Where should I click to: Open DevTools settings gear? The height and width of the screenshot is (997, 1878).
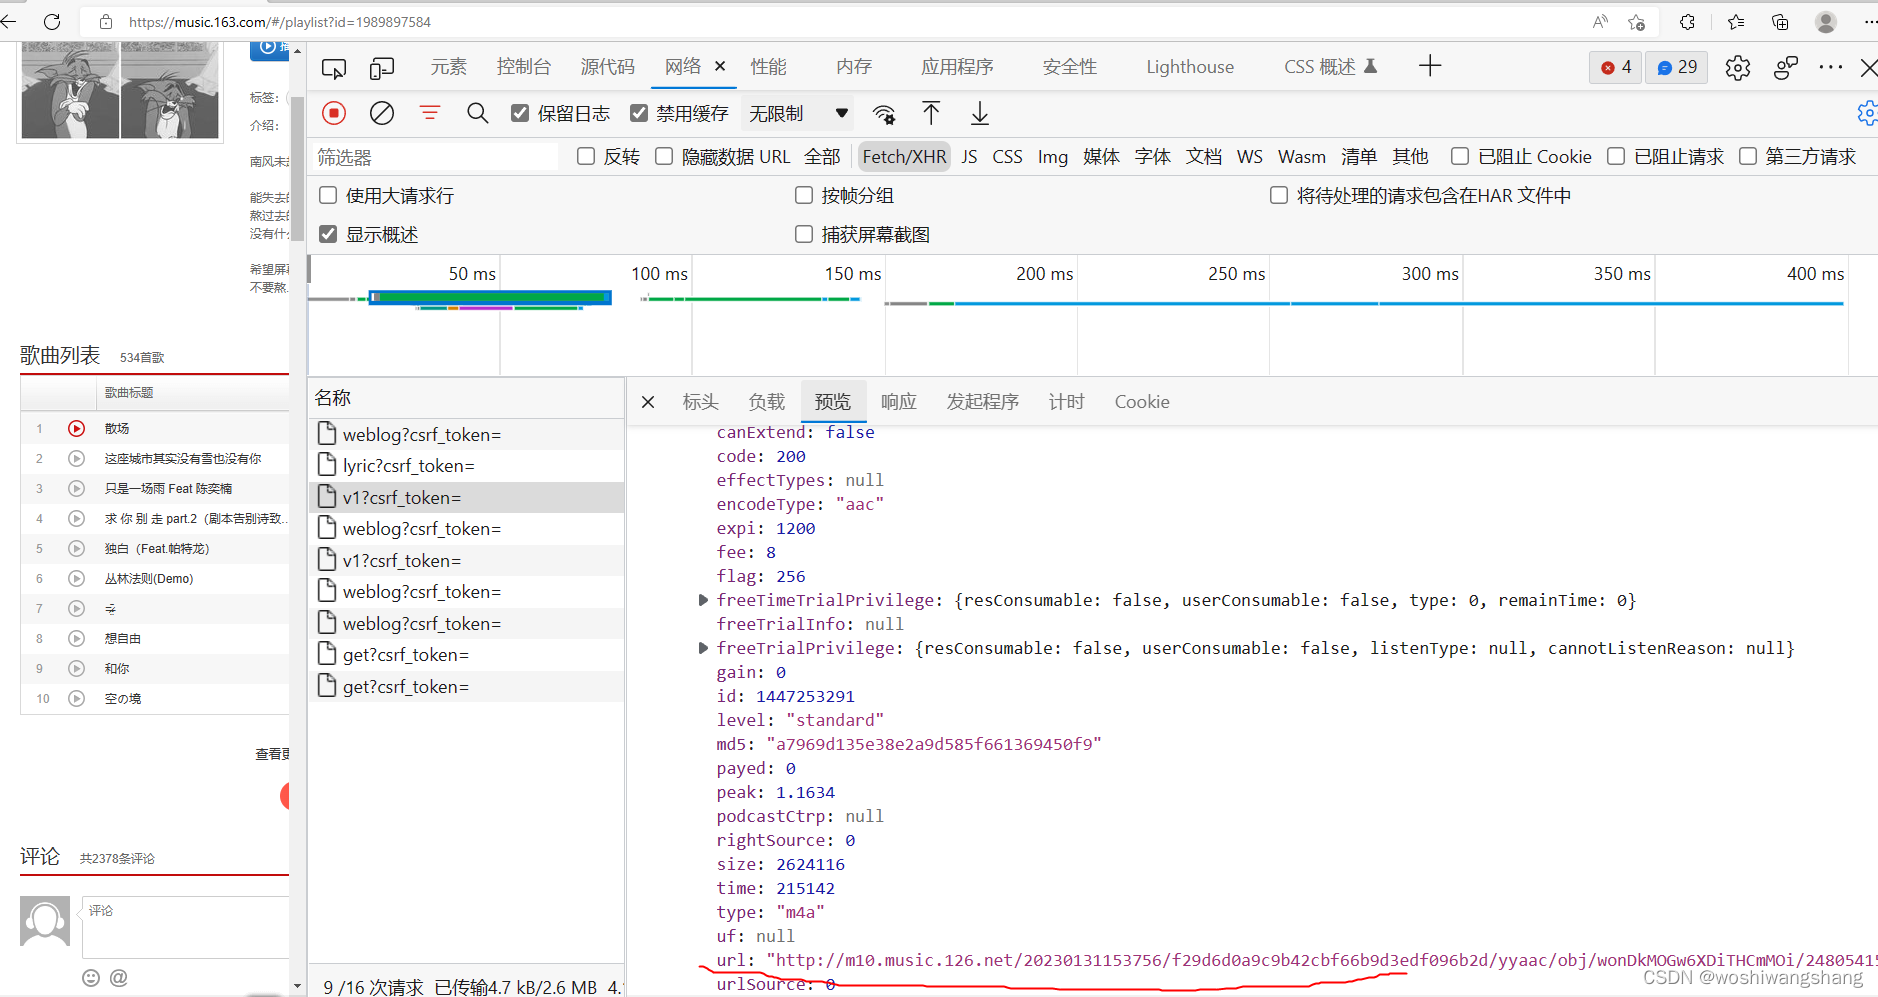1738,67
